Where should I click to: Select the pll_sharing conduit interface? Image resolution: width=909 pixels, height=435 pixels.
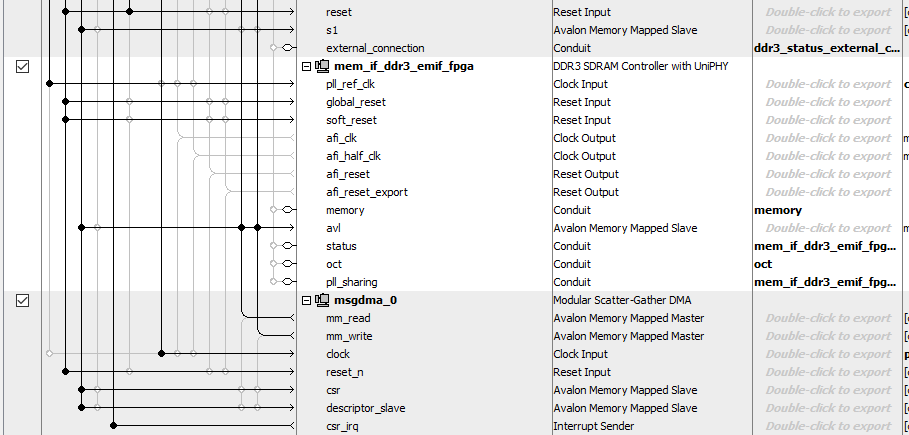tap(351, 282)
